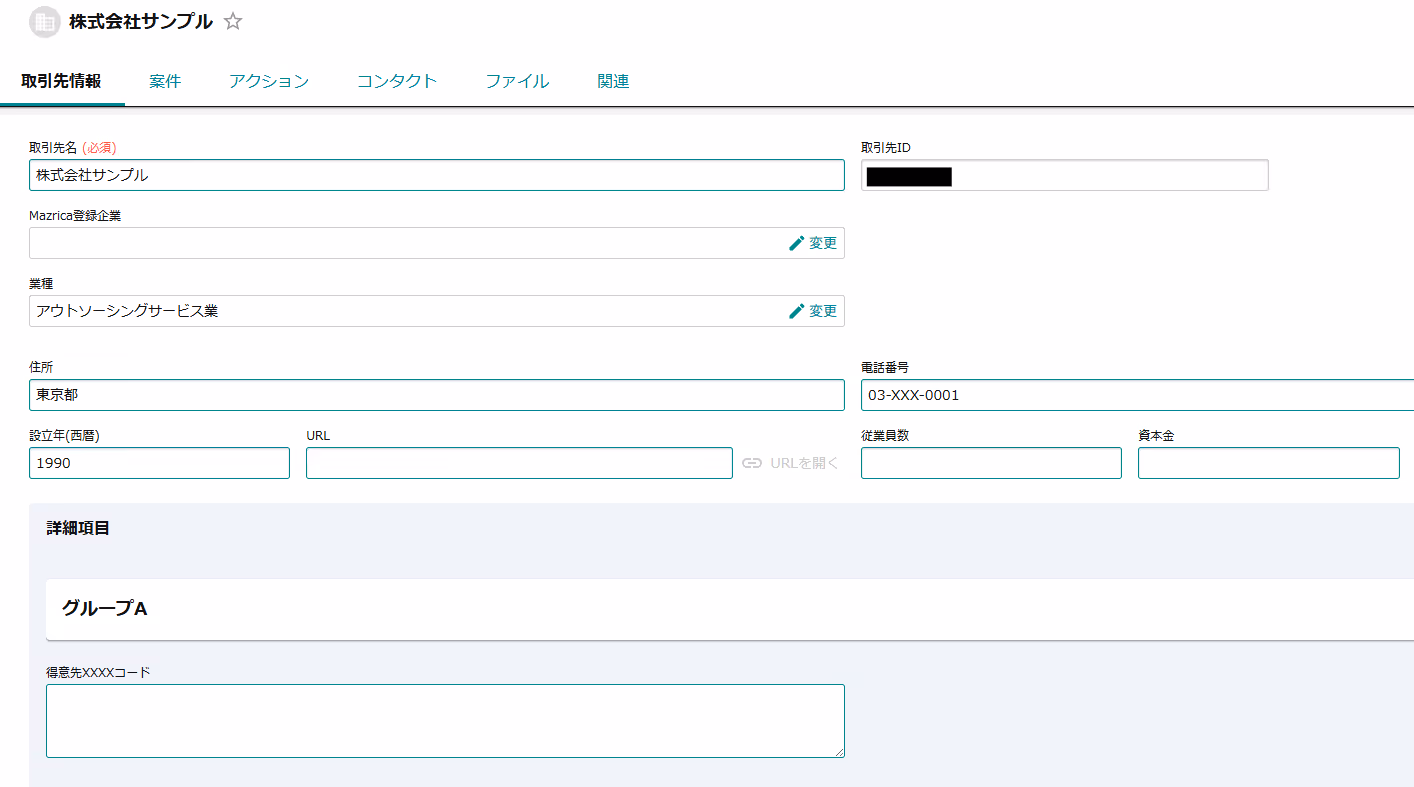Open the コンタクト tab
The height and width of the screenshot is (787, 1414).
point(397,82)
